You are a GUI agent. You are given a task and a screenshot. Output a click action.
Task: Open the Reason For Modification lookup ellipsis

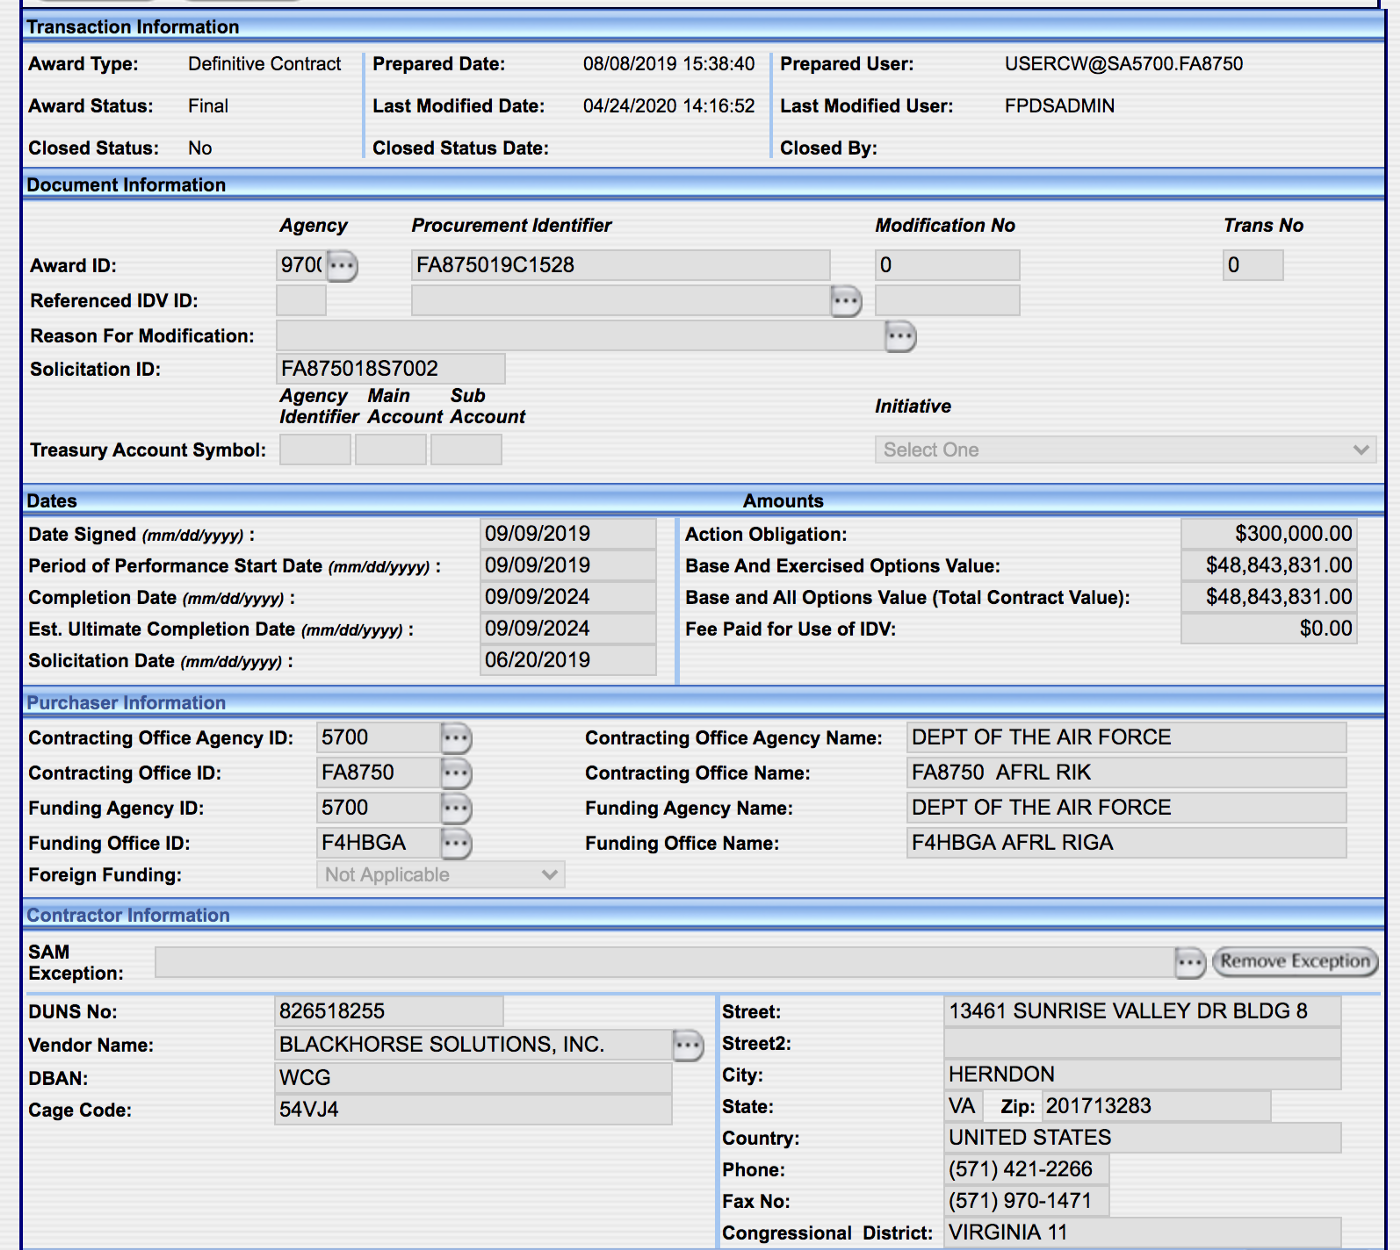coord(900,336)
